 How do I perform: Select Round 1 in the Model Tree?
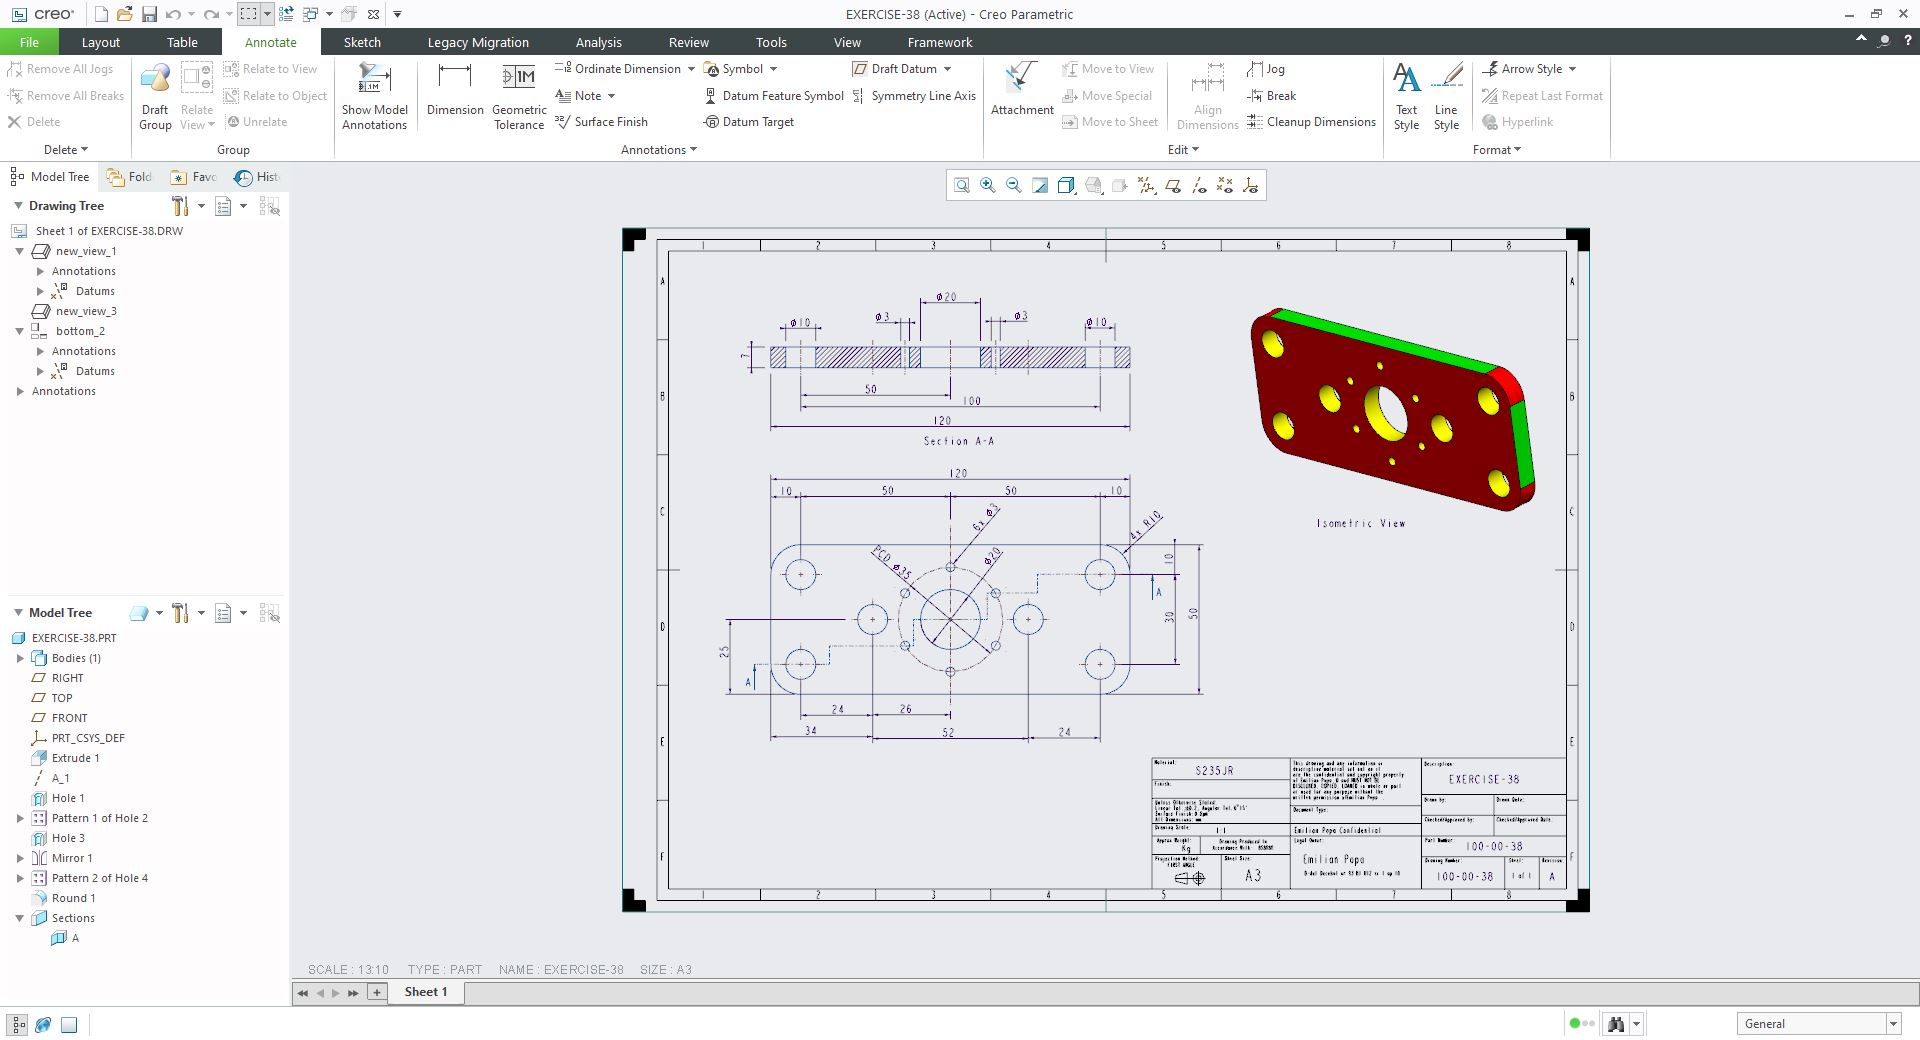tap(74, 898)
